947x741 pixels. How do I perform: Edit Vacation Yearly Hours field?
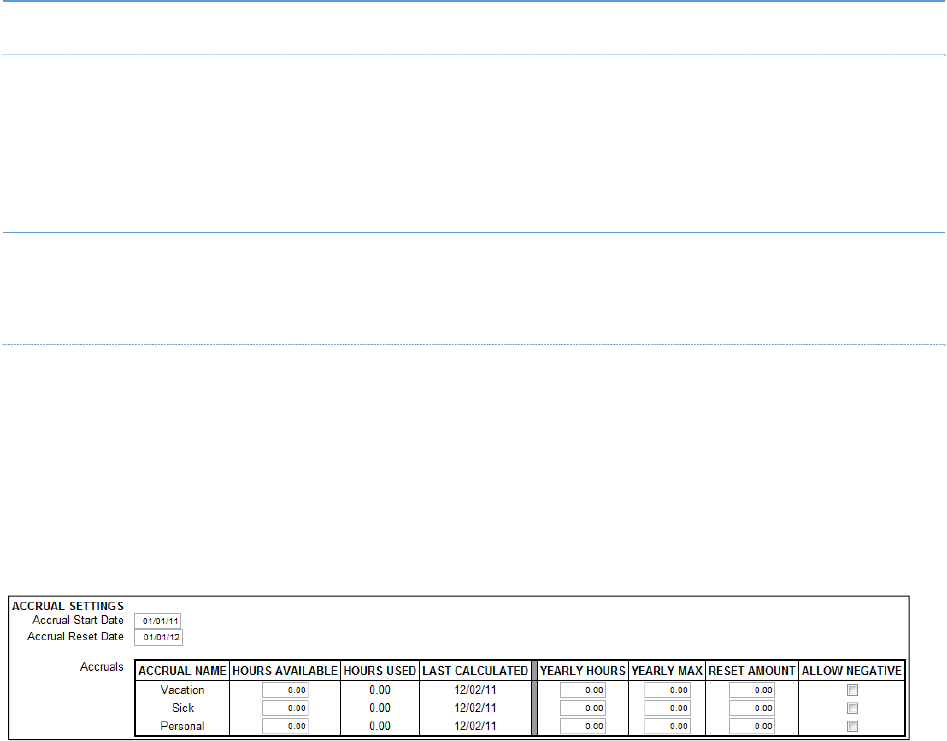[x=583, y=690]
